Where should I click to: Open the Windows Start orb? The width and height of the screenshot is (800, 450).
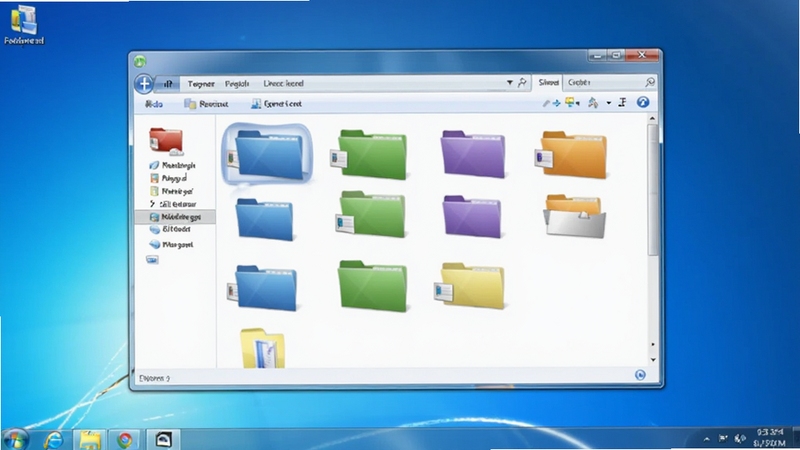(15, 439)
